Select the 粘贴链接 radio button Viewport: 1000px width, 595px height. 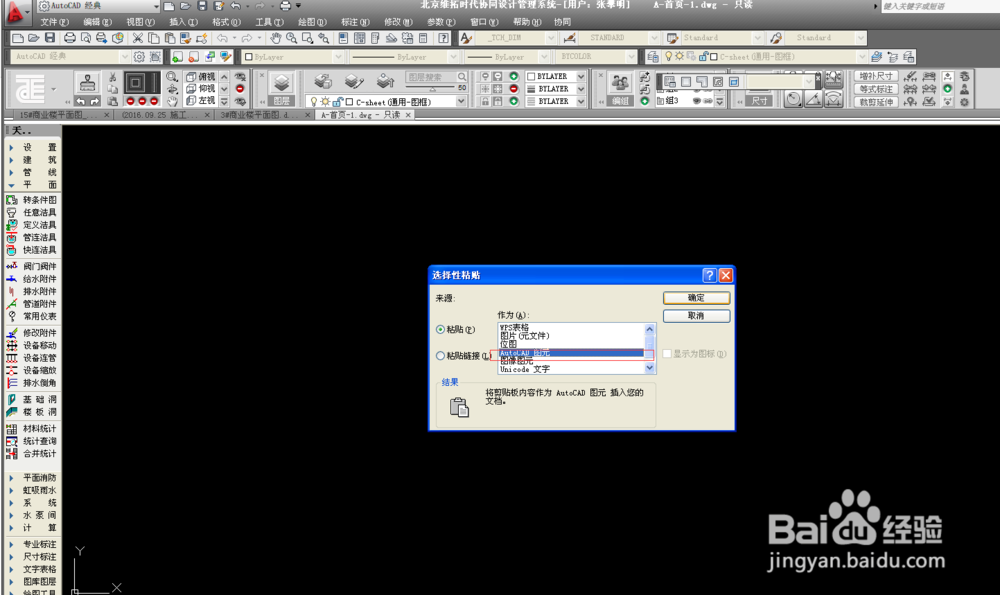[x=440, y=356]
